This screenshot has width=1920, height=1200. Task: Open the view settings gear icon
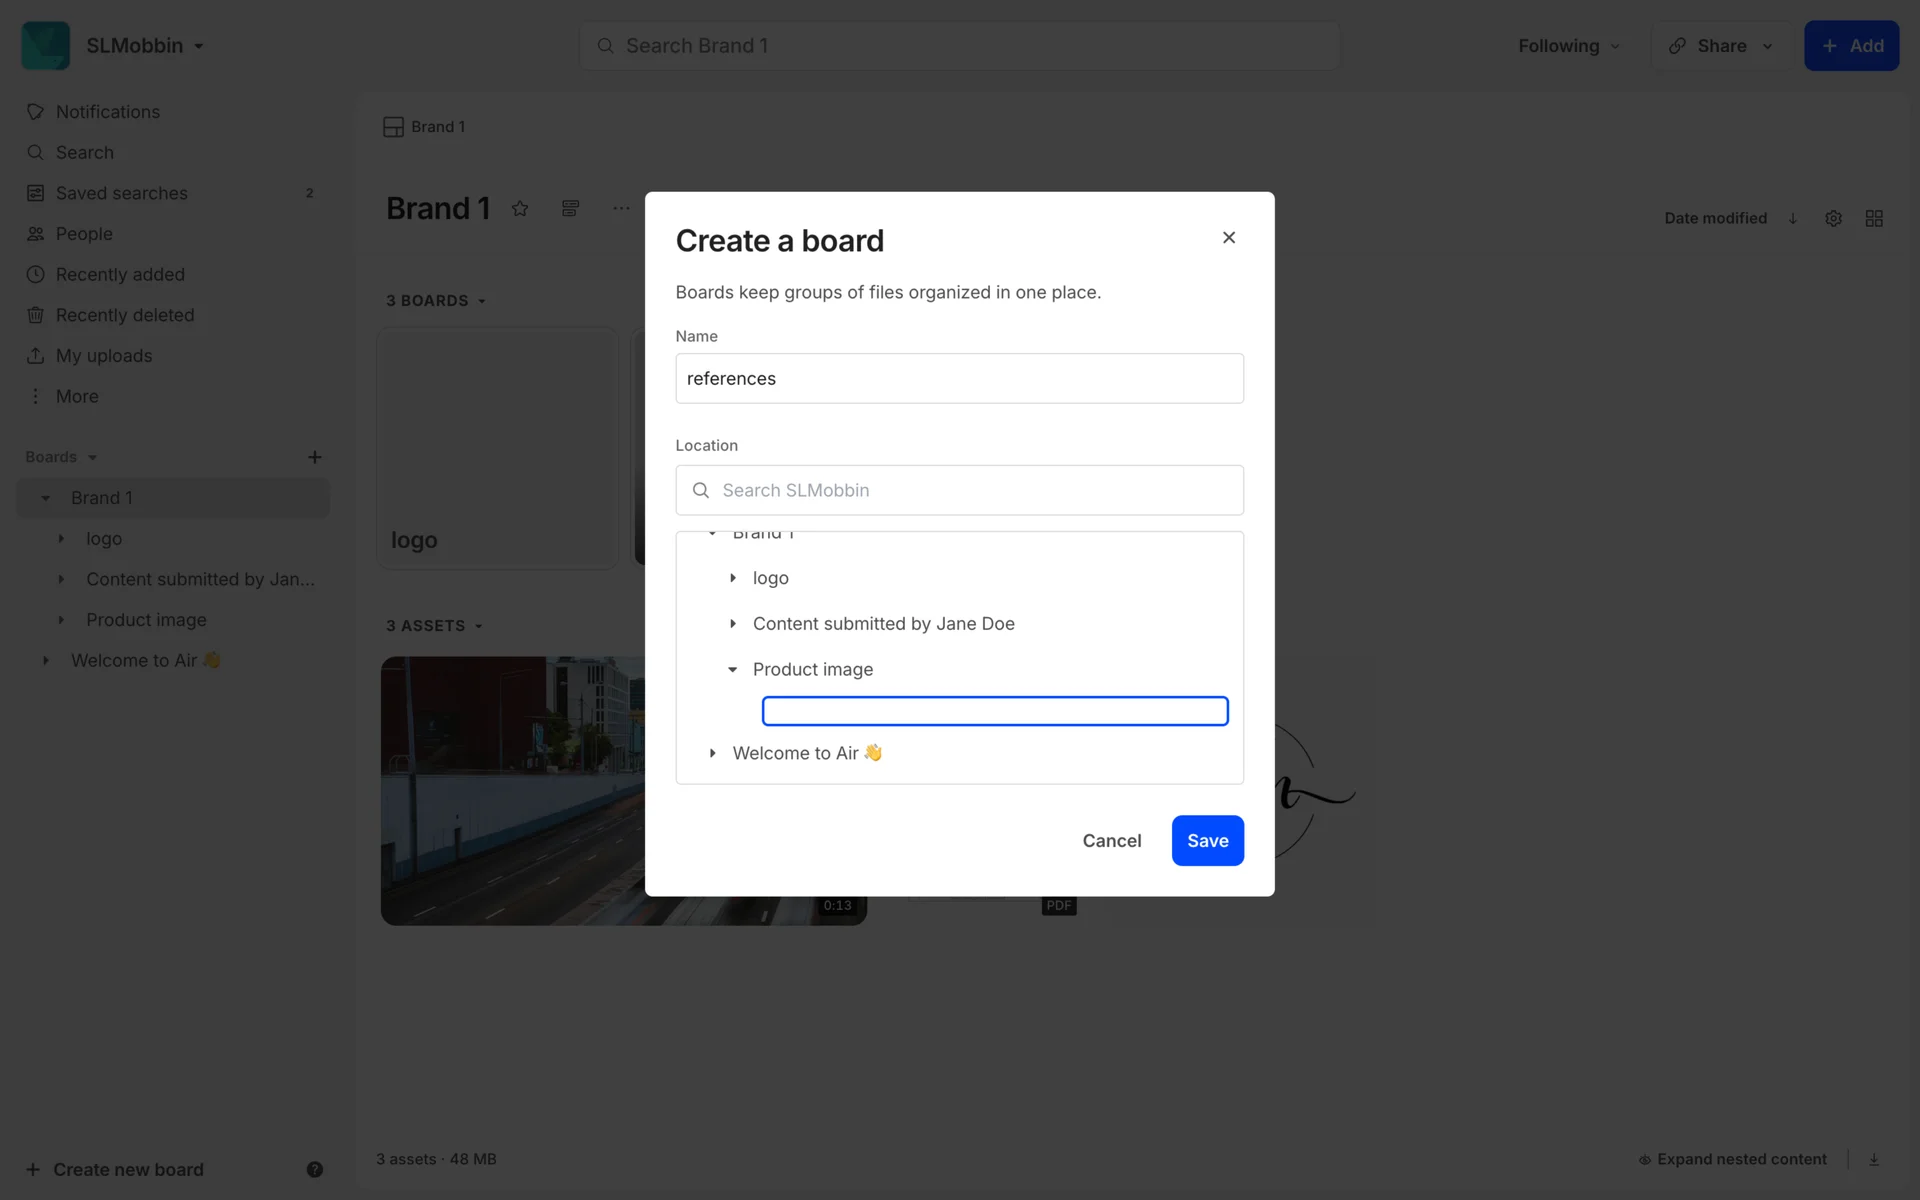[x=1833, y=218]
